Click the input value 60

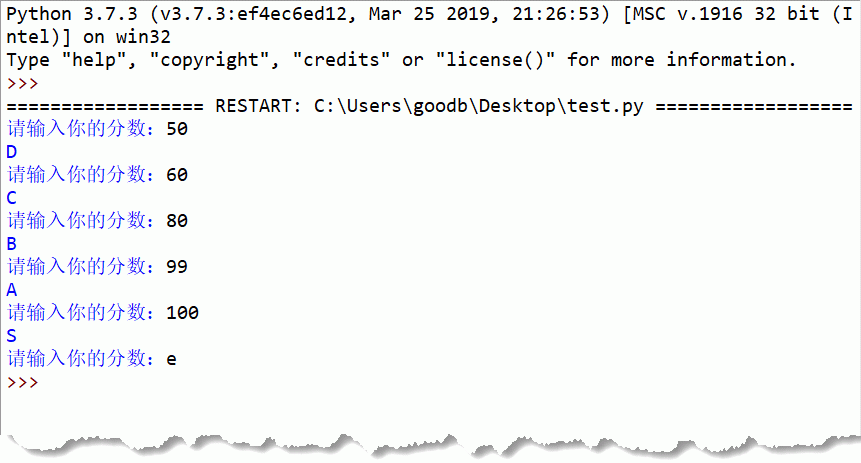tap(177, 175)
